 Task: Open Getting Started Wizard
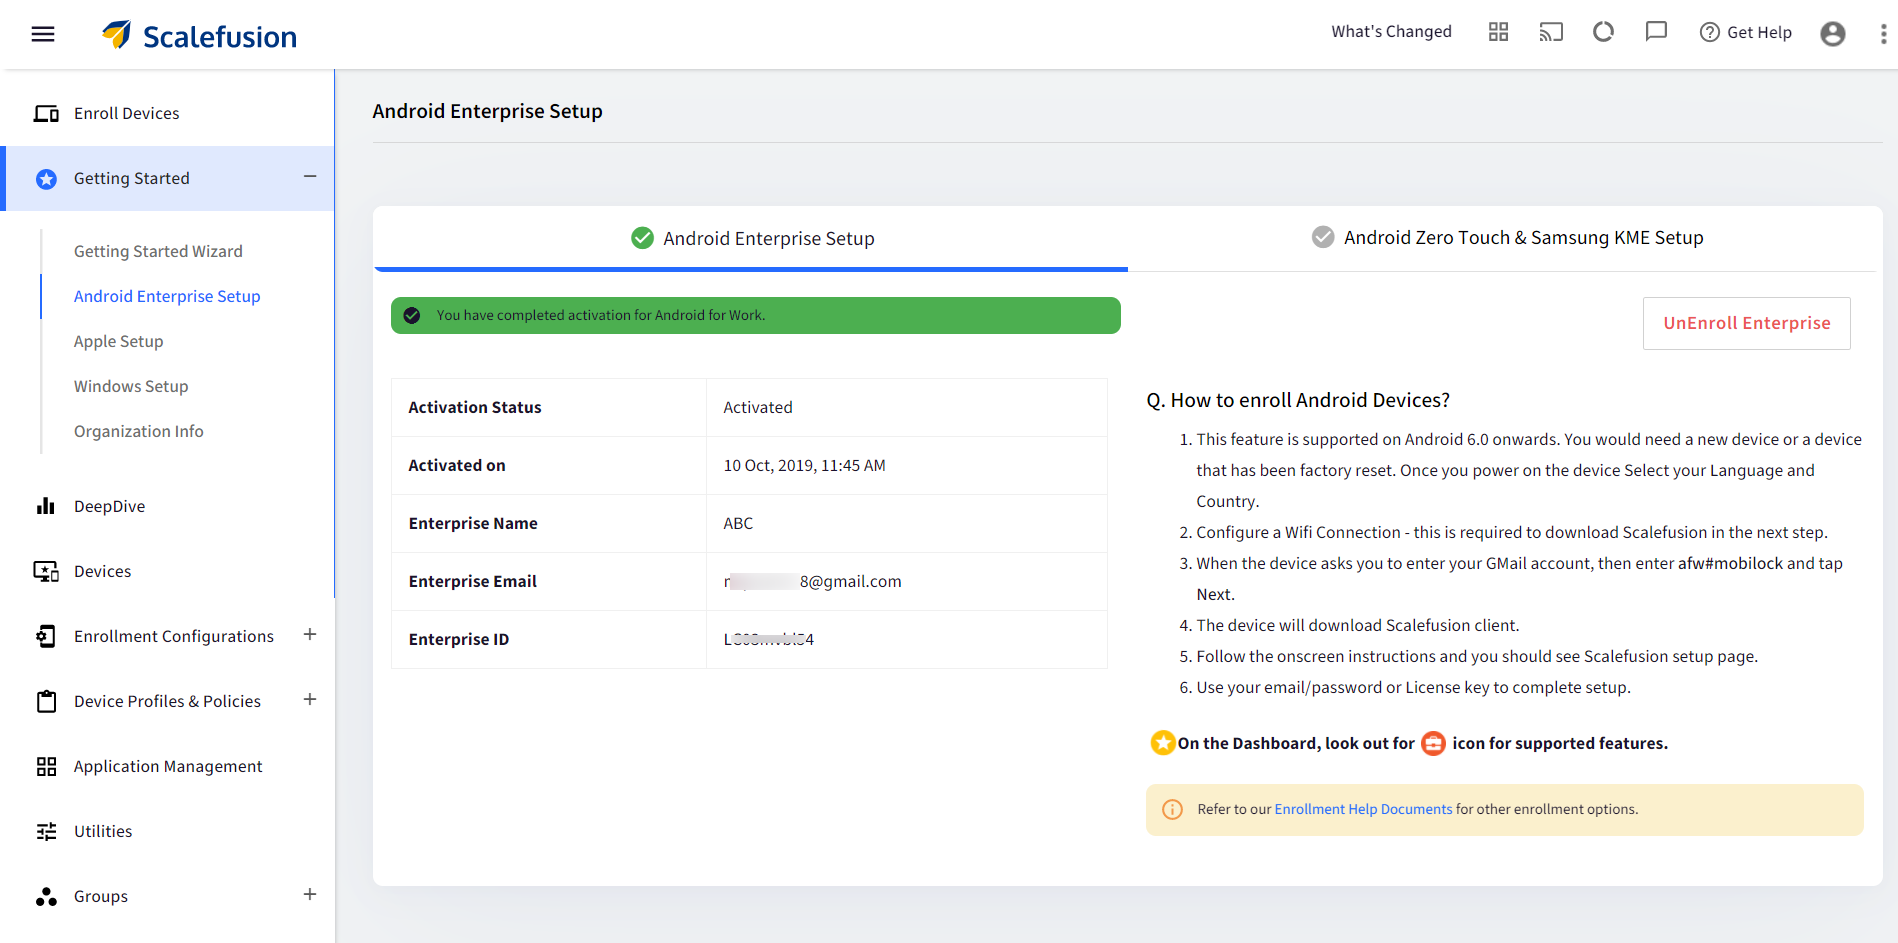pos(158,251)
